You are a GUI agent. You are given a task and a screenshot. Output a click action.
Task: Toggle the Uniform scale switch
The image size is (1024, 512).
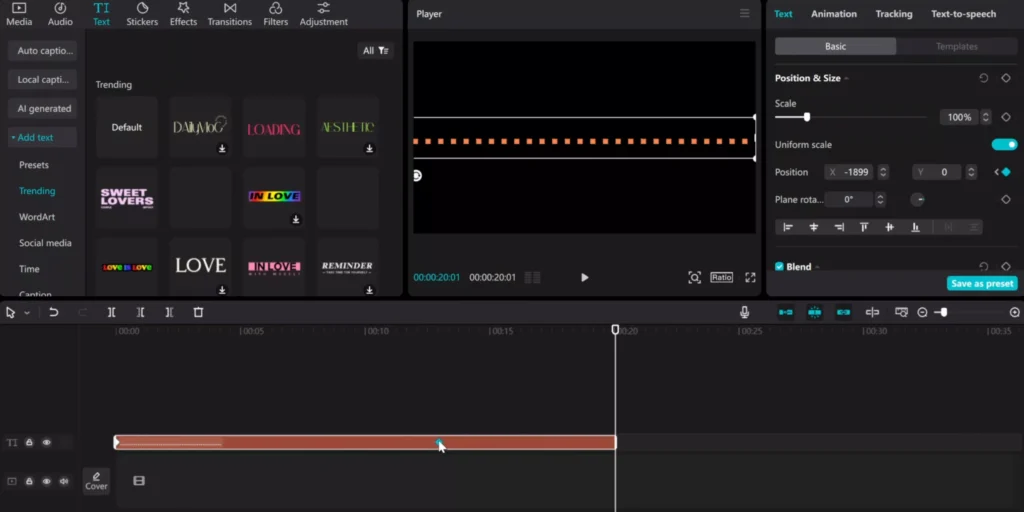(1004, 145)
